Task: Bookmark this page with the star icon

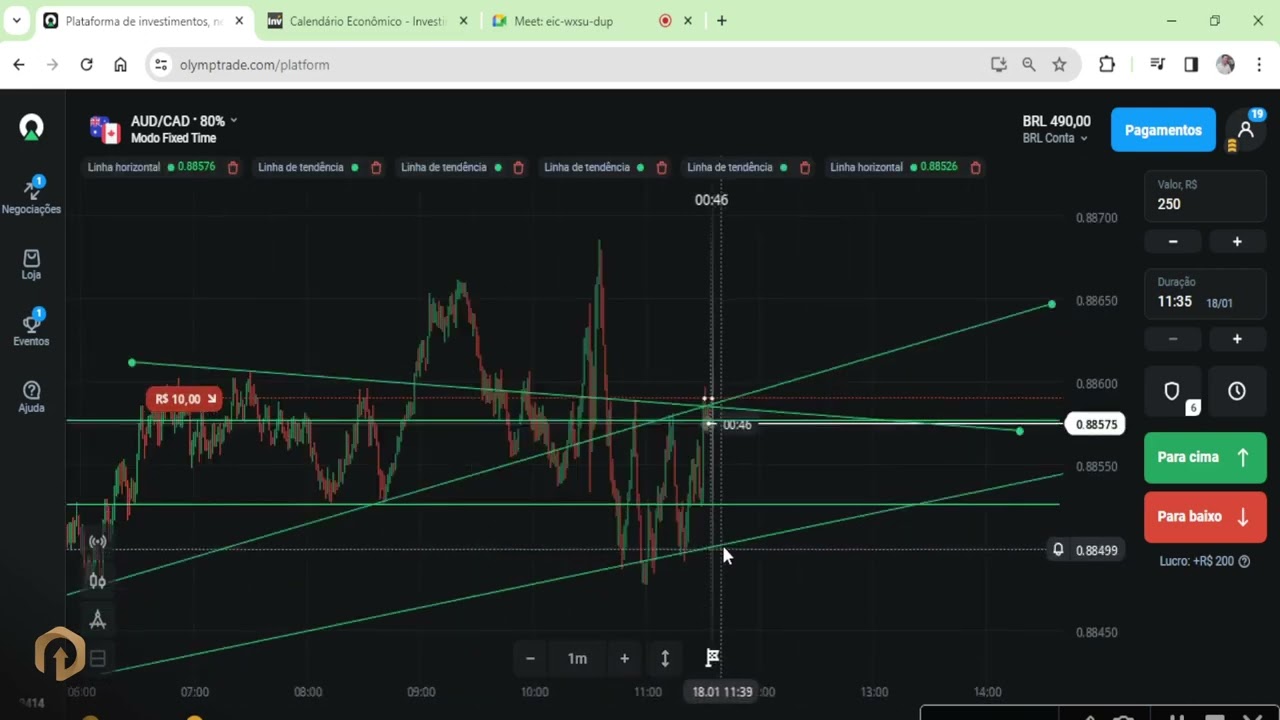Action: (1059, 65)
